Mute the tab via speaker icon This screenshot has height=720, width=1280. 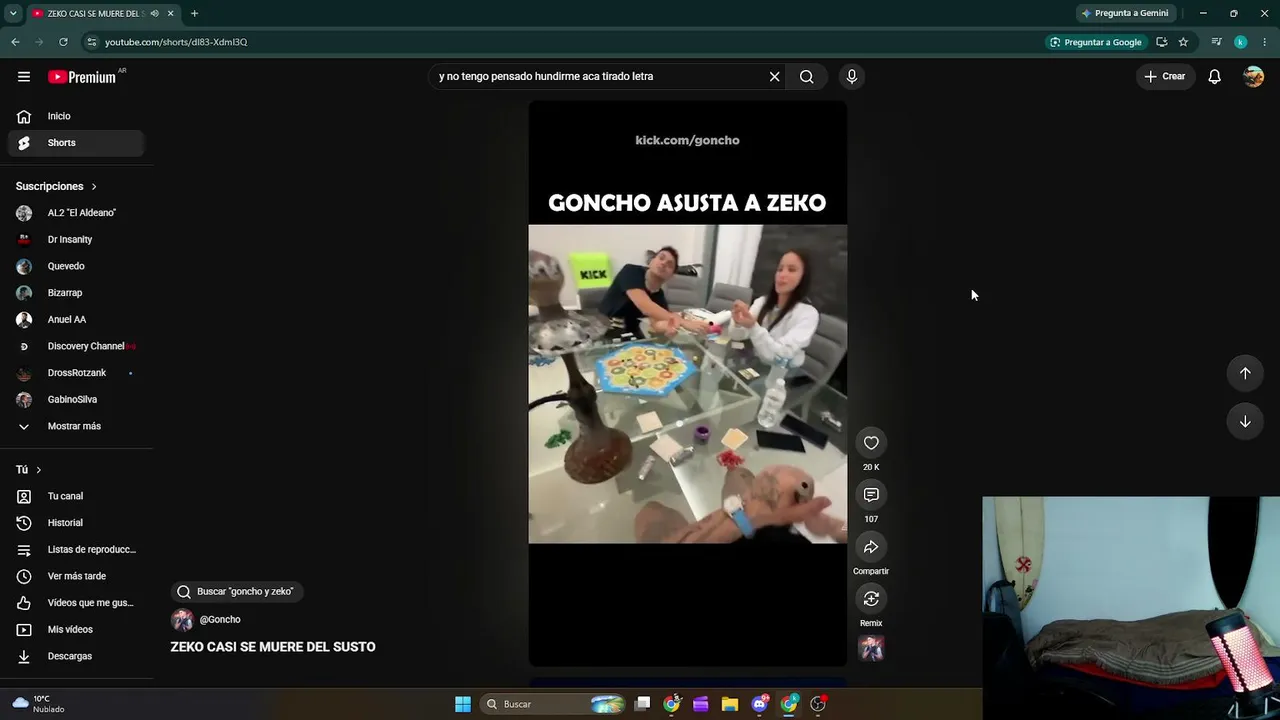[154, 13]
